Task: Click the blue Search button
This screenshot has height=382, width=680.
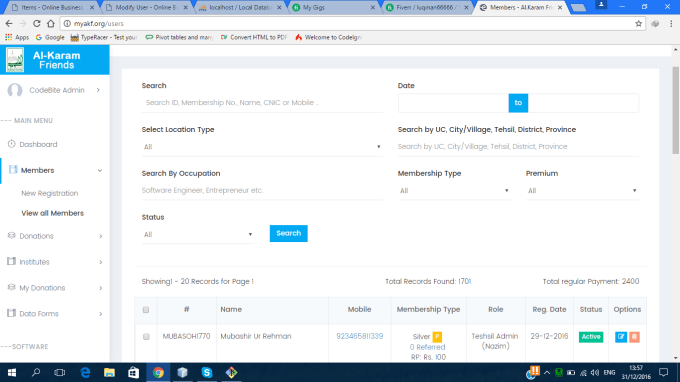Action: (288, 233)
